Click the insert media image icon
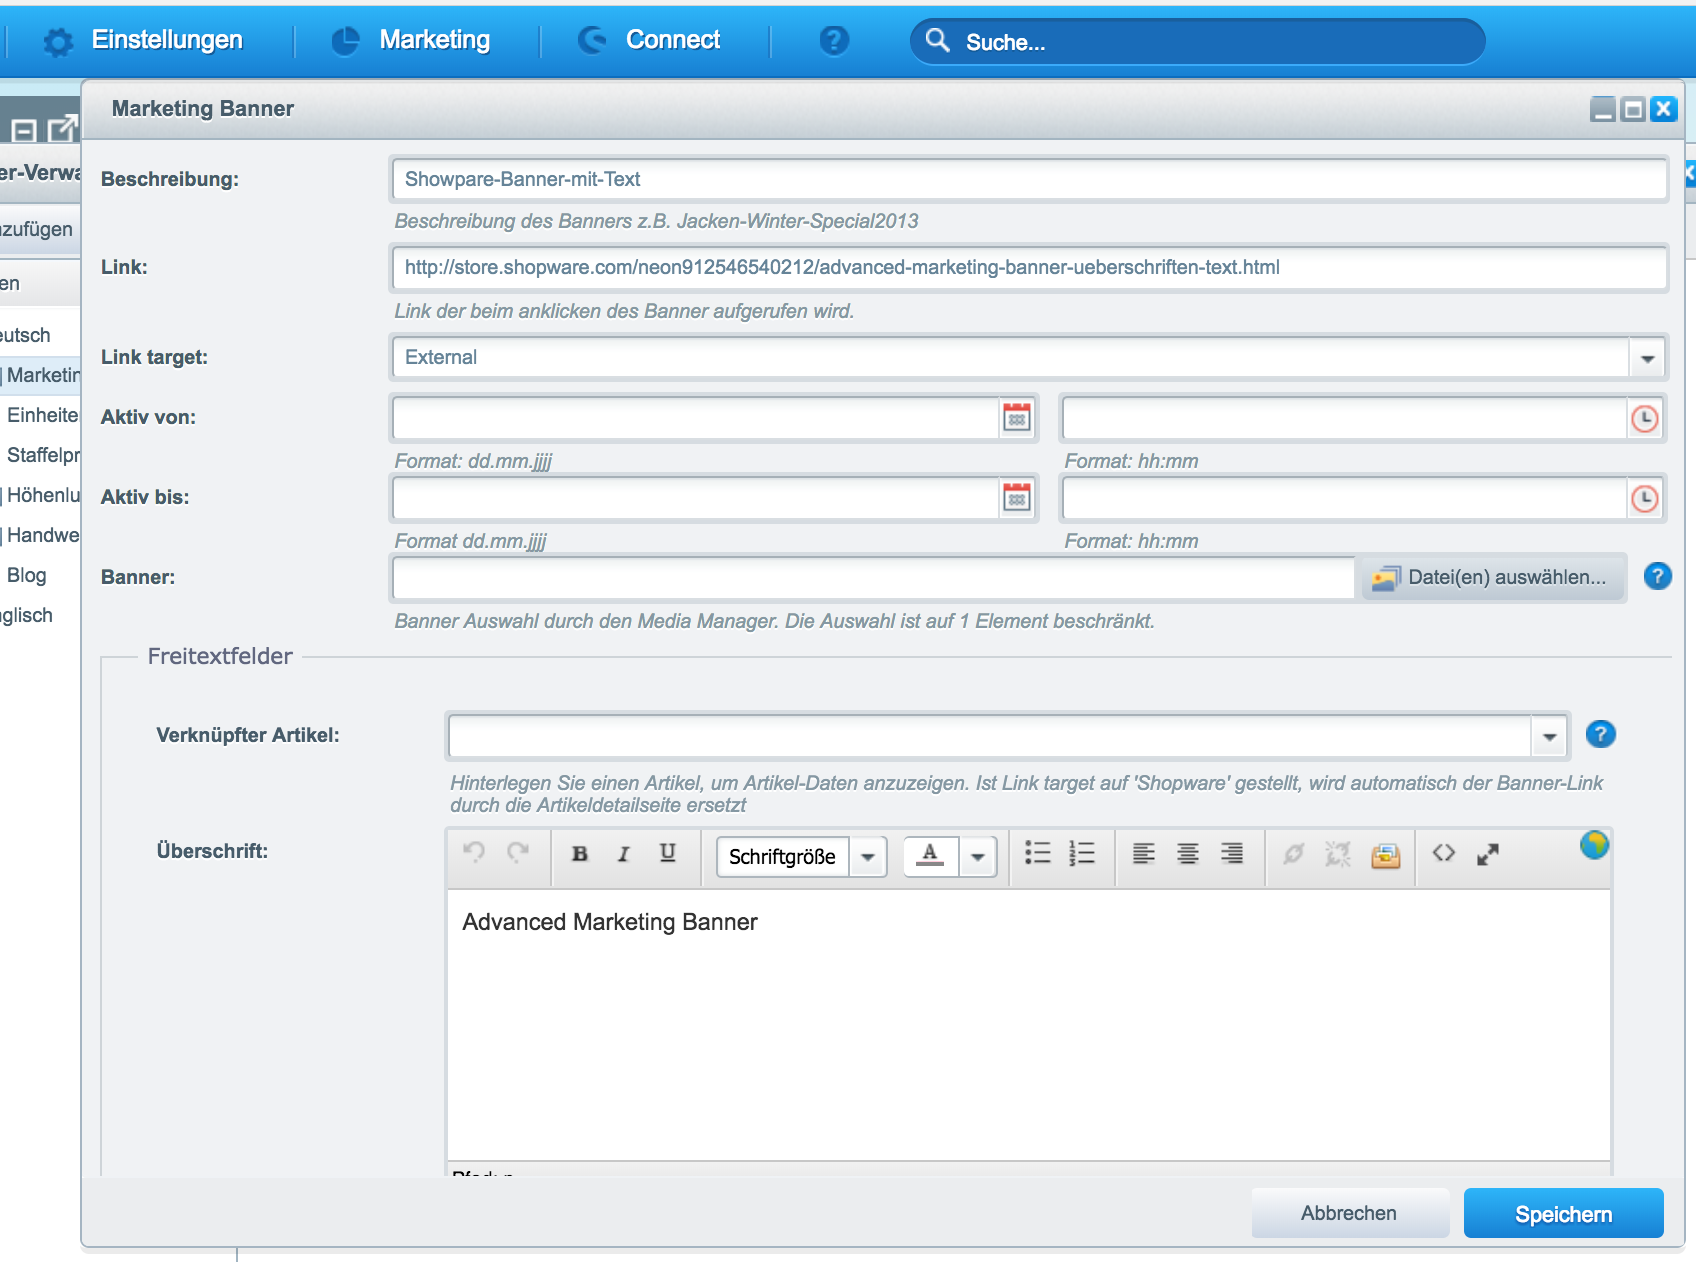 [x=1386, y=855]
